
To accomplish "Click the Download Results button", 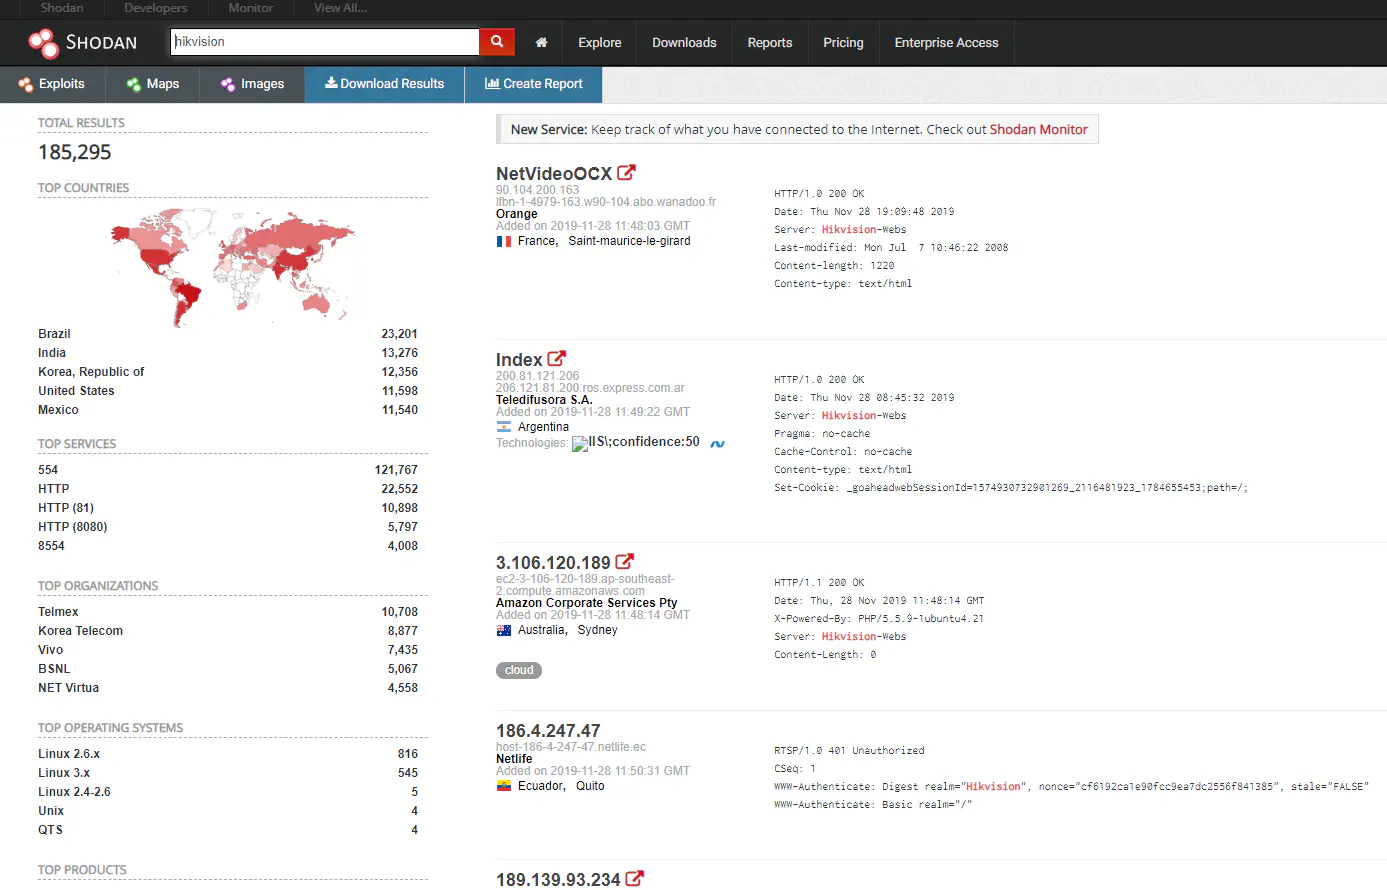I will (x=384, y=84).
